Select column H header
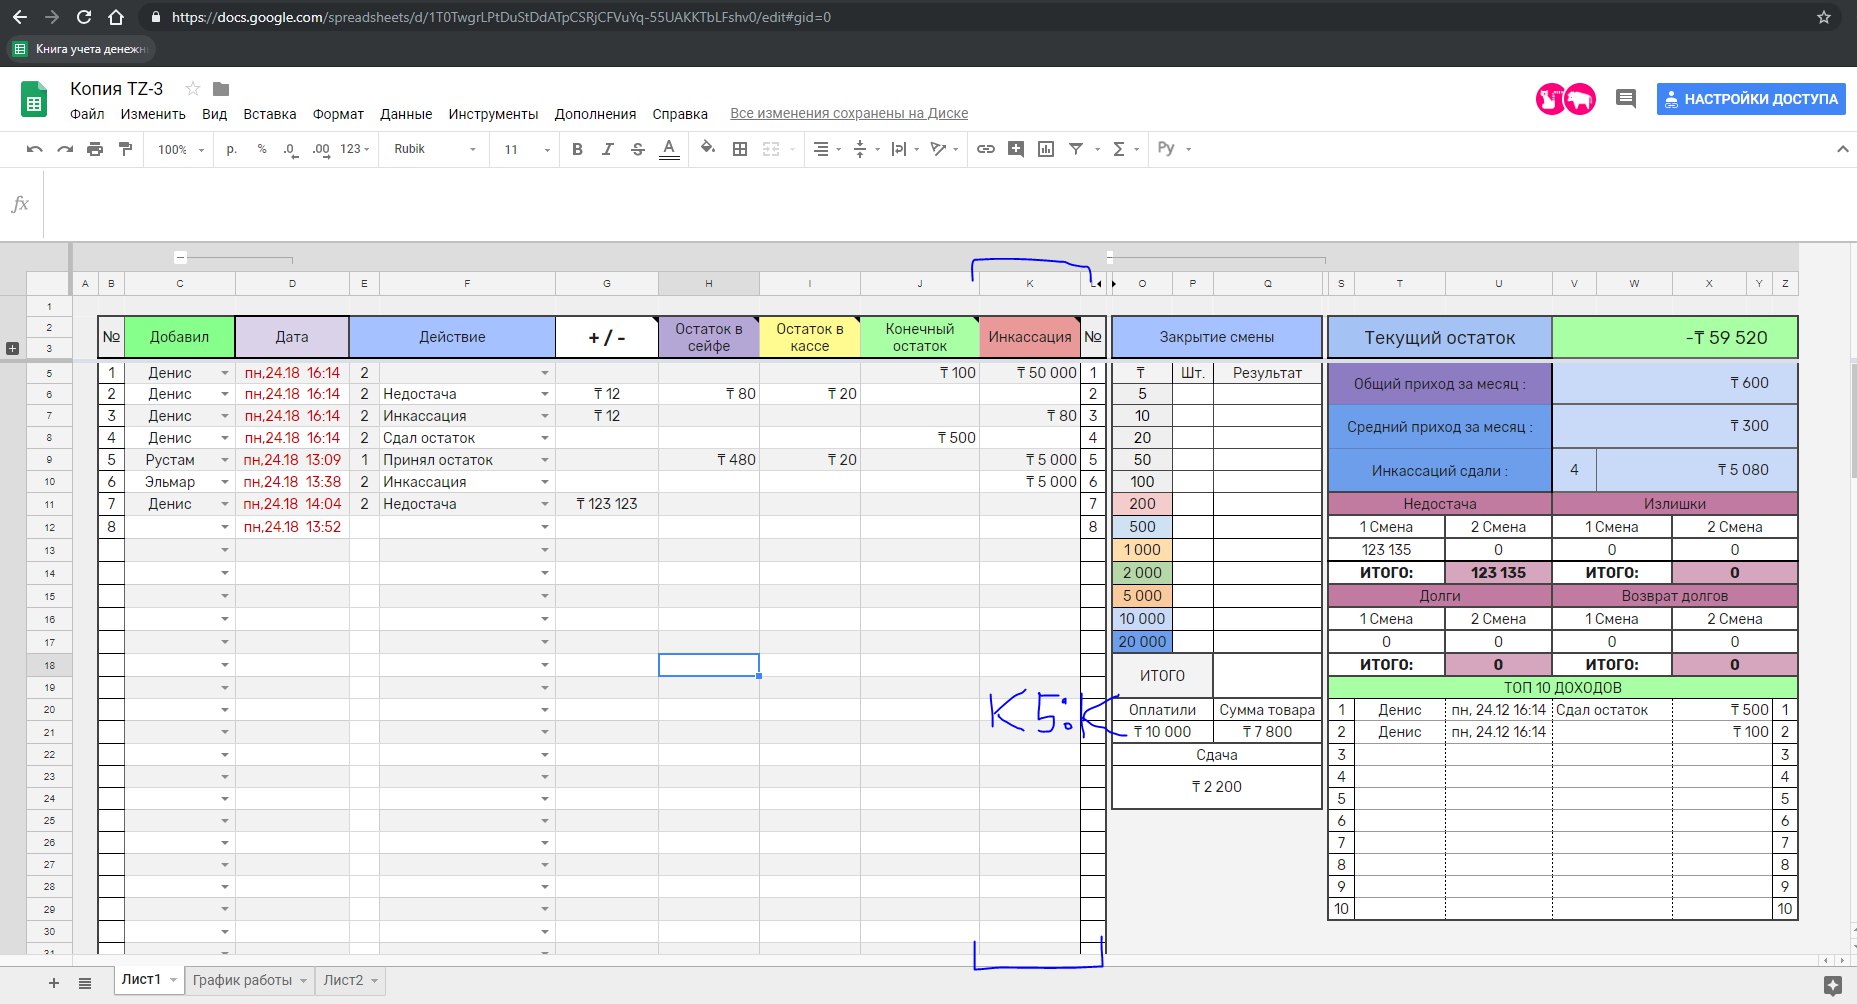This screenshot has width=1857, height=1004. (x=708, y=283)
